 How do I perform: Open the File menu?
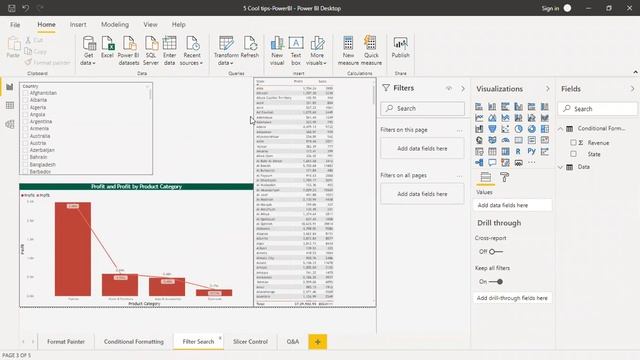(x=15, y=24)
